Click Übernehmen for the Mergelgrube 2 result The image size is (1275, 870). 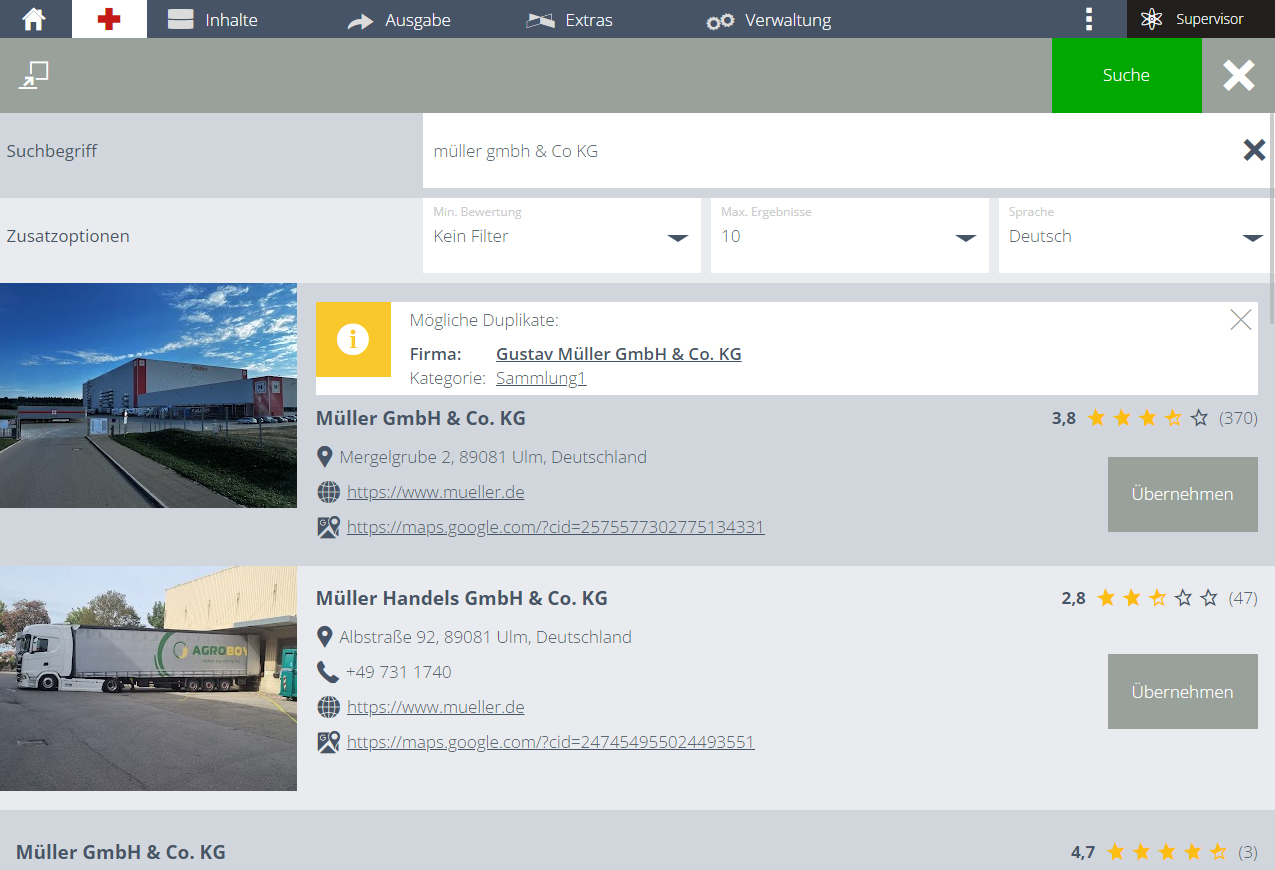coord(1182,494)
